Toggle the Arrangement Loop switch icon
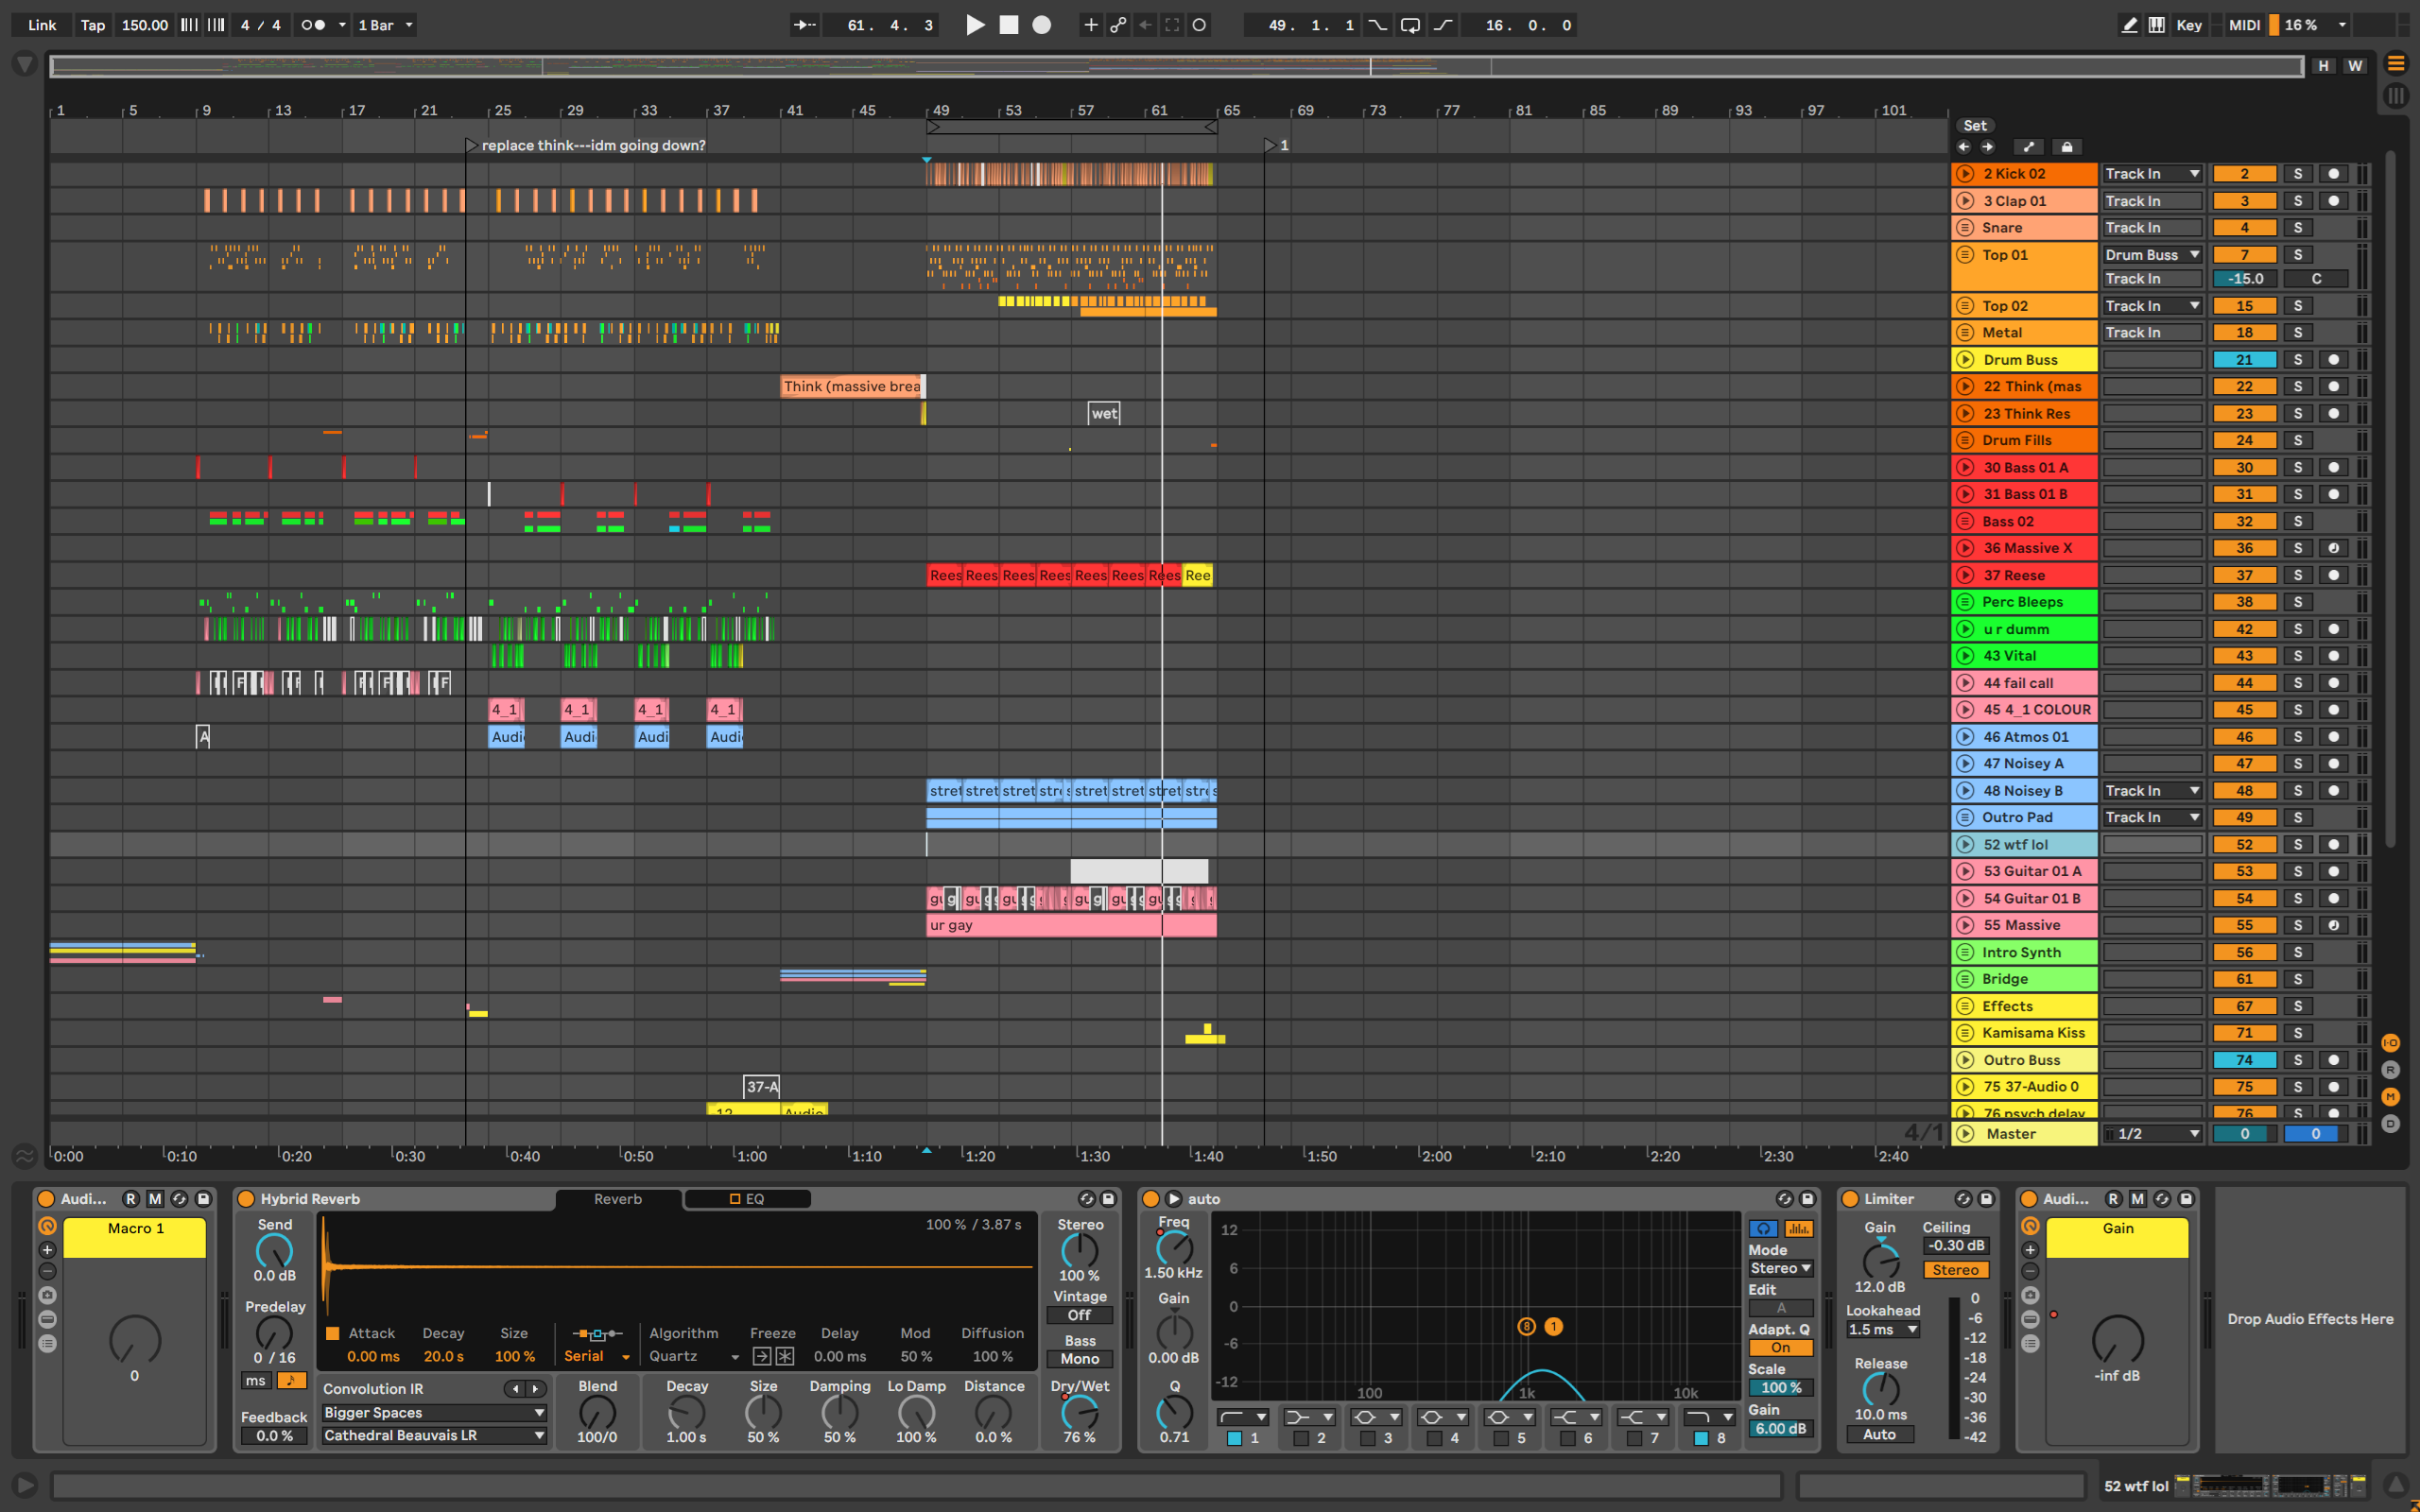This screenshot has width=2420, height=1512. click(1410, 25)
